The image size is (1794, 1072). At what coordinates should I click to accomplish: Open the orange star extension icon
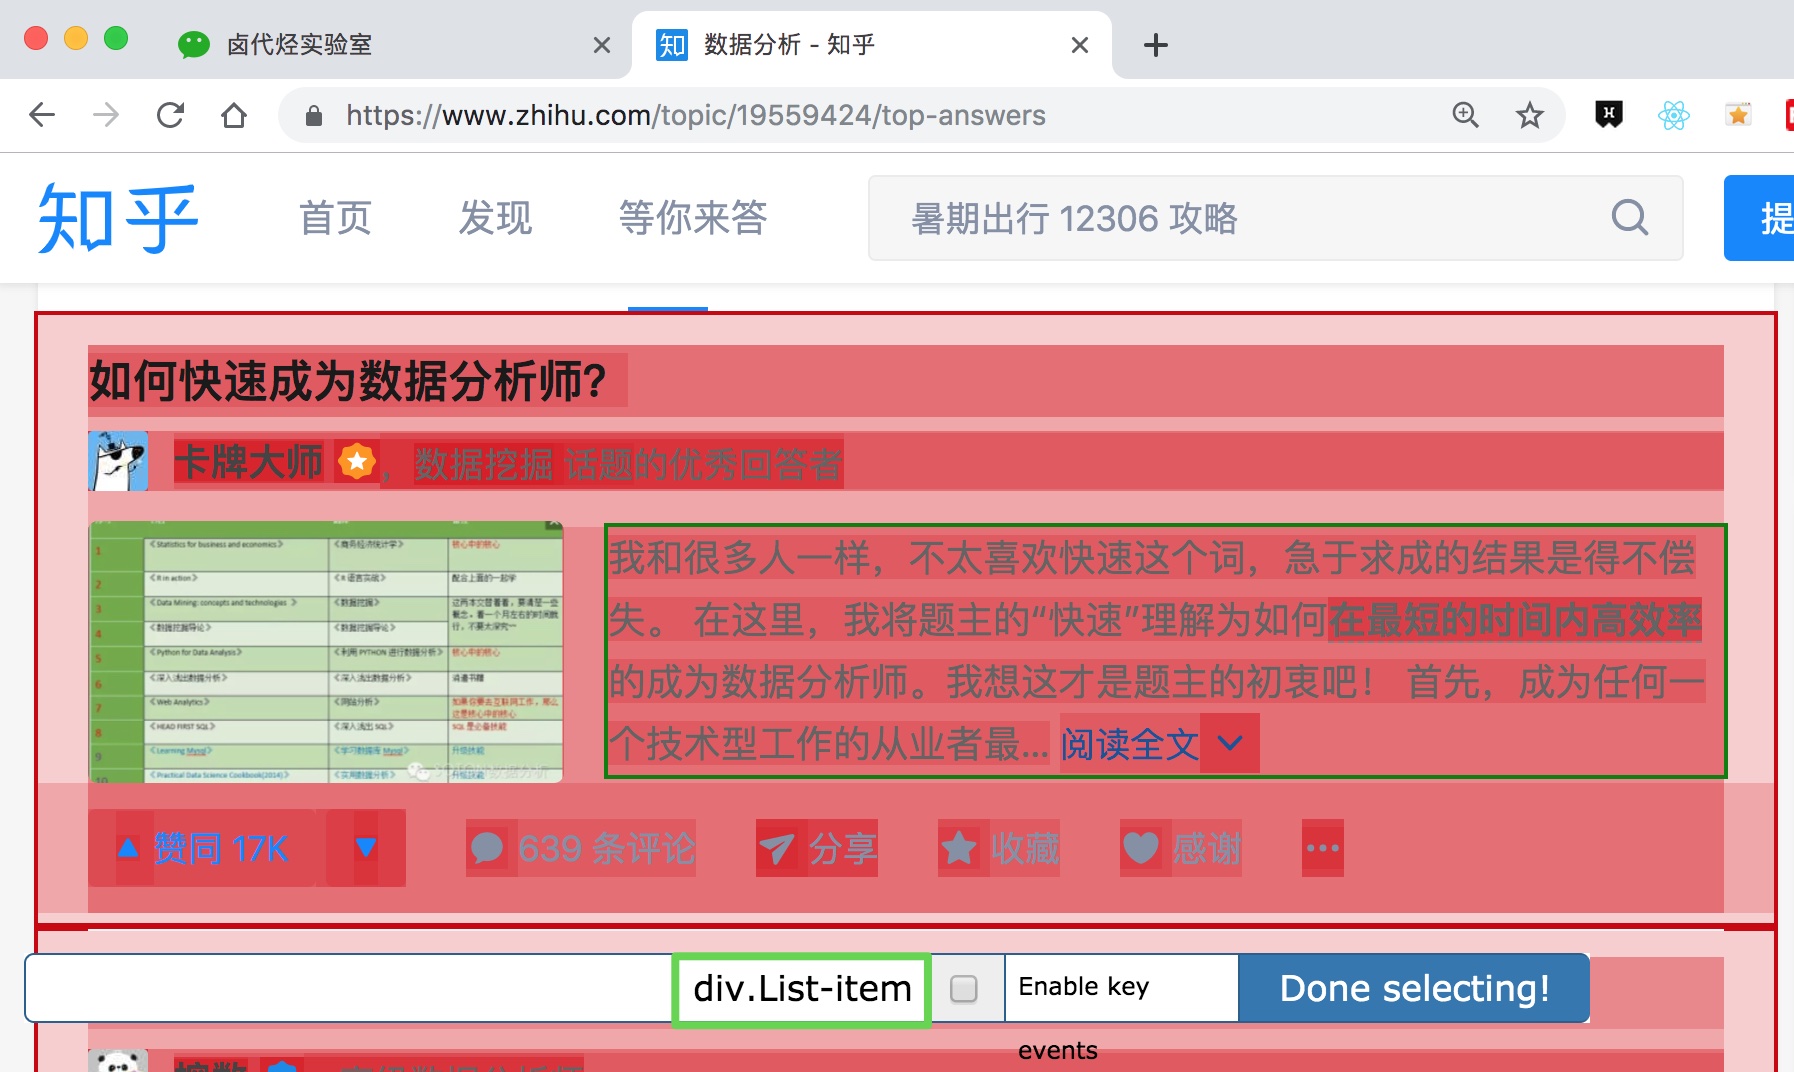pyautogui.click(x=1739, y=115)
